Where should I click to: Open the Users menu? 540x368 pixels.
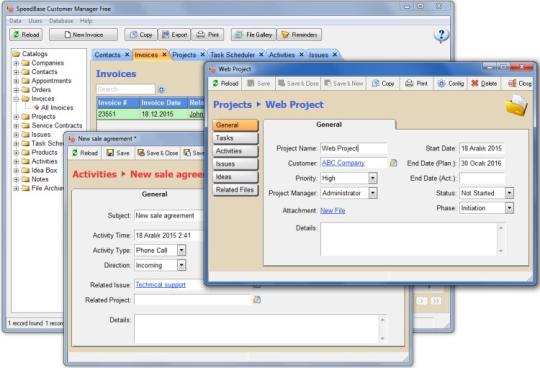(x=35, y=21)
